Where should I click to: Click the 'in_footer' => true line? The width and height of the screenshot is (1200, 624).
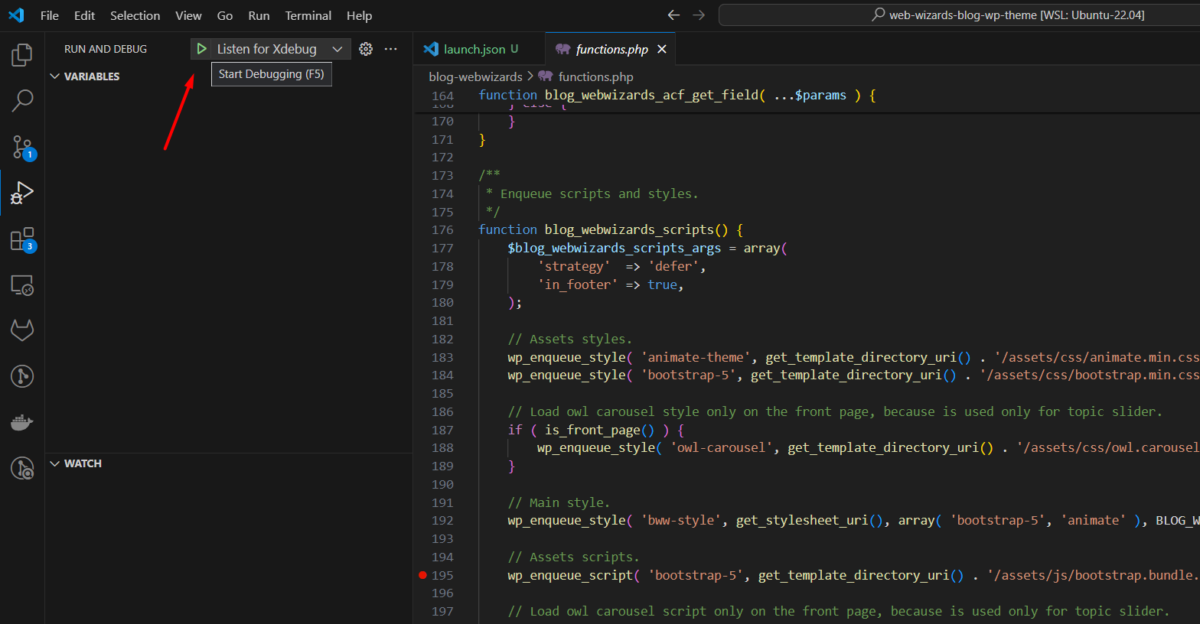(x=609, y=284)
